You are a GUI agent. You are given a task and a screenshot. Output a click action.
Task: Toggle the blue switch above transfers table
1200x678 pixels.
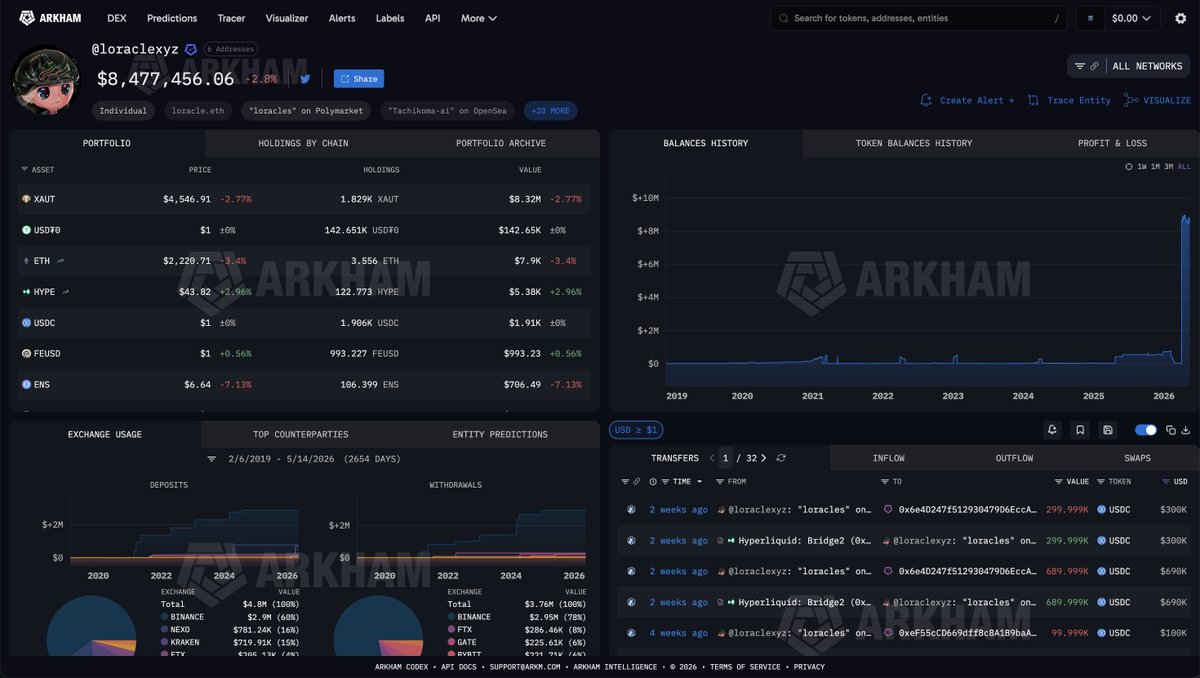tap(1146, 430)
